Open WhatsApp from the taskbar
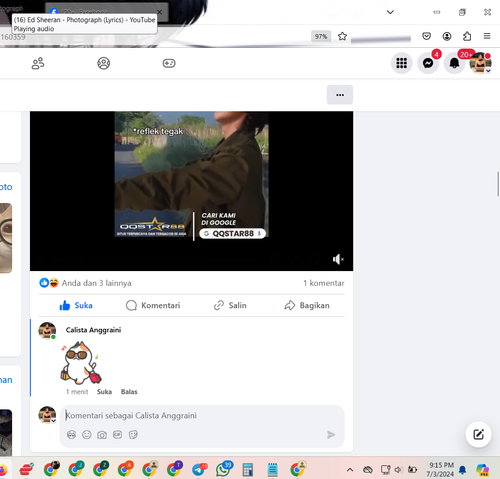The image size is (500, 479). [x=223, y=470]
